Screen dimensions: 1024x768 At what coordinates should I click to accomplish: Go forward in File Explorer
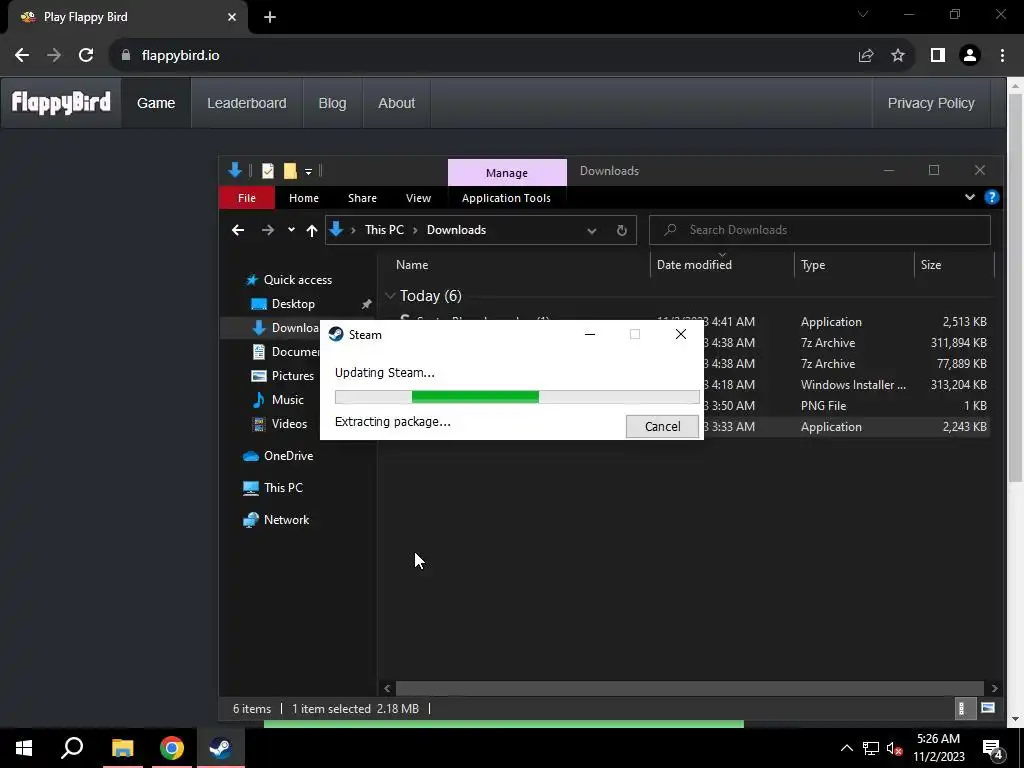point(268,230)
